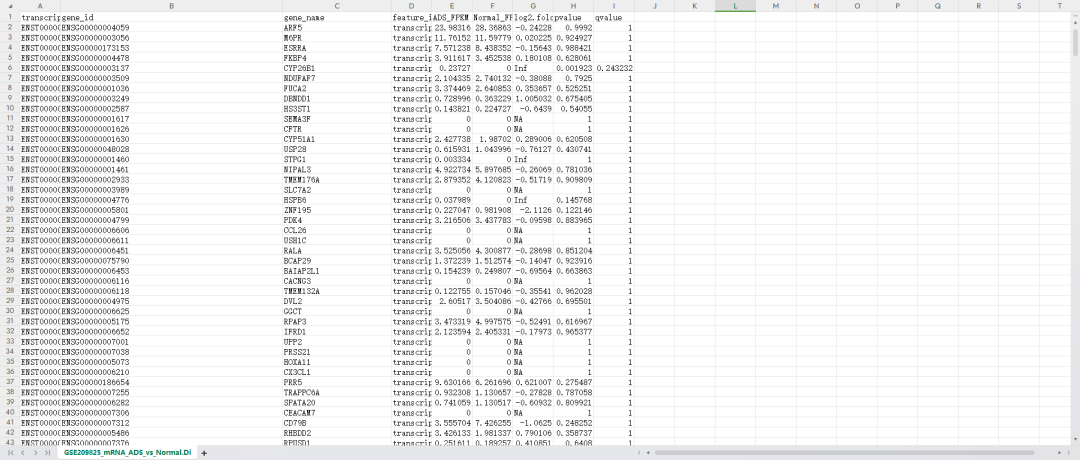Viewport: 1080px width, 460px height.
Task: Select cell with gene name ARF5
Action: pos(336,28)
